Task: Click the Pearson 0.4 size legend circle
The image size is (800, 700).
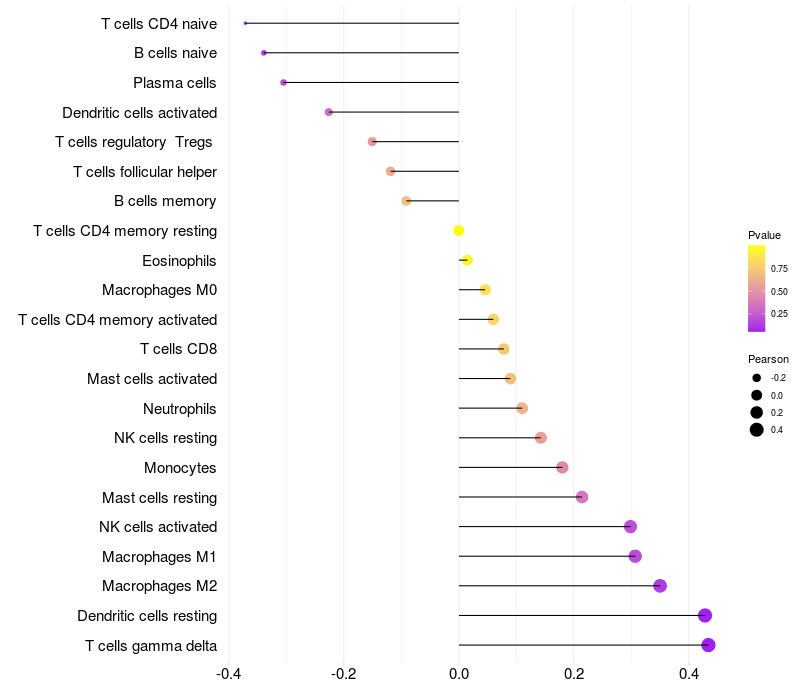Action: point(756,430)
